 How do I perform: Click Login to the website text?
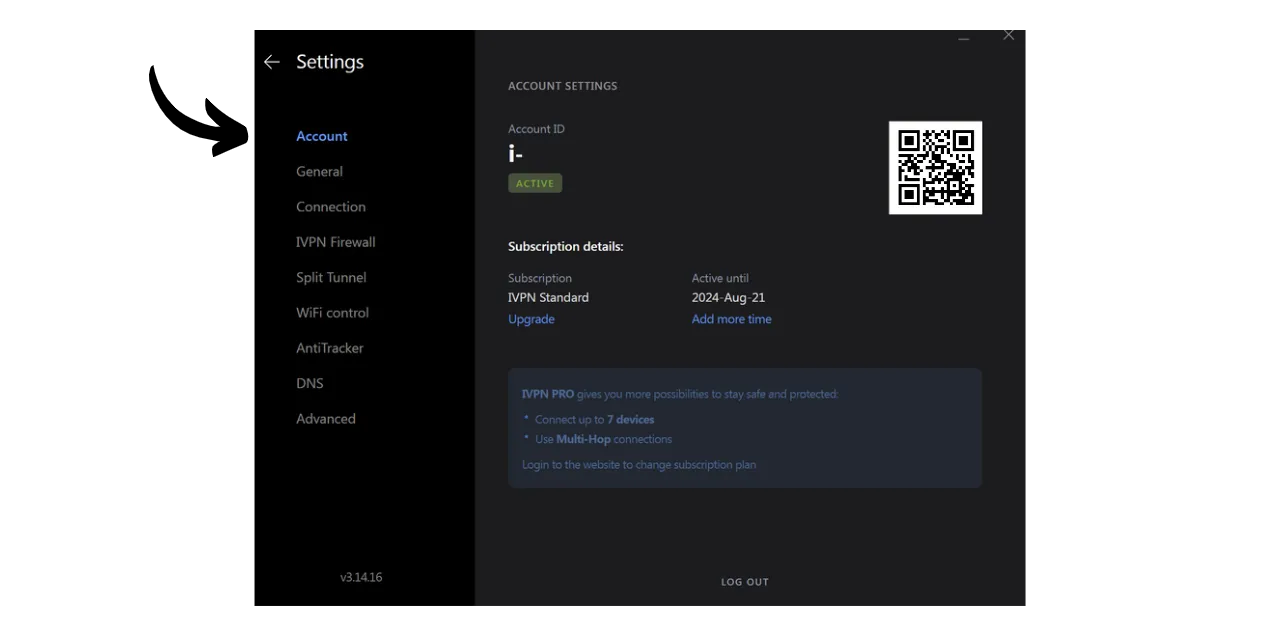(x=639, y=465)
